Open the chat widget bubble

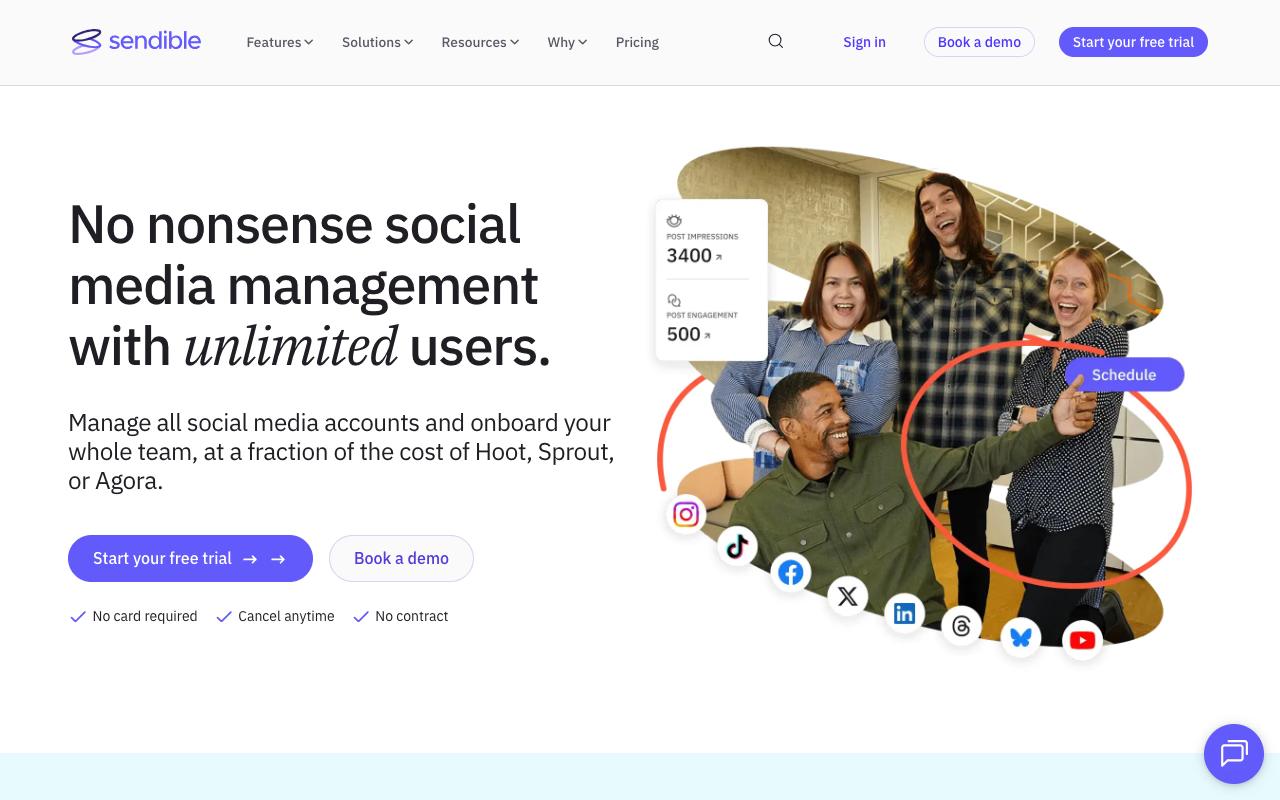pyautogui.click(x=1234, y=754)
